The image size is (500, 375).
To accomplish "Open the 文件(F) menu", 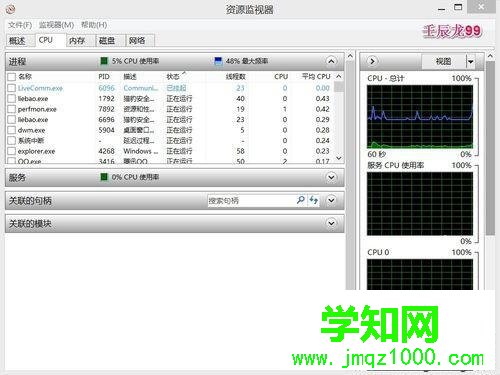I will pyautogui.click(x=20, y=25).
